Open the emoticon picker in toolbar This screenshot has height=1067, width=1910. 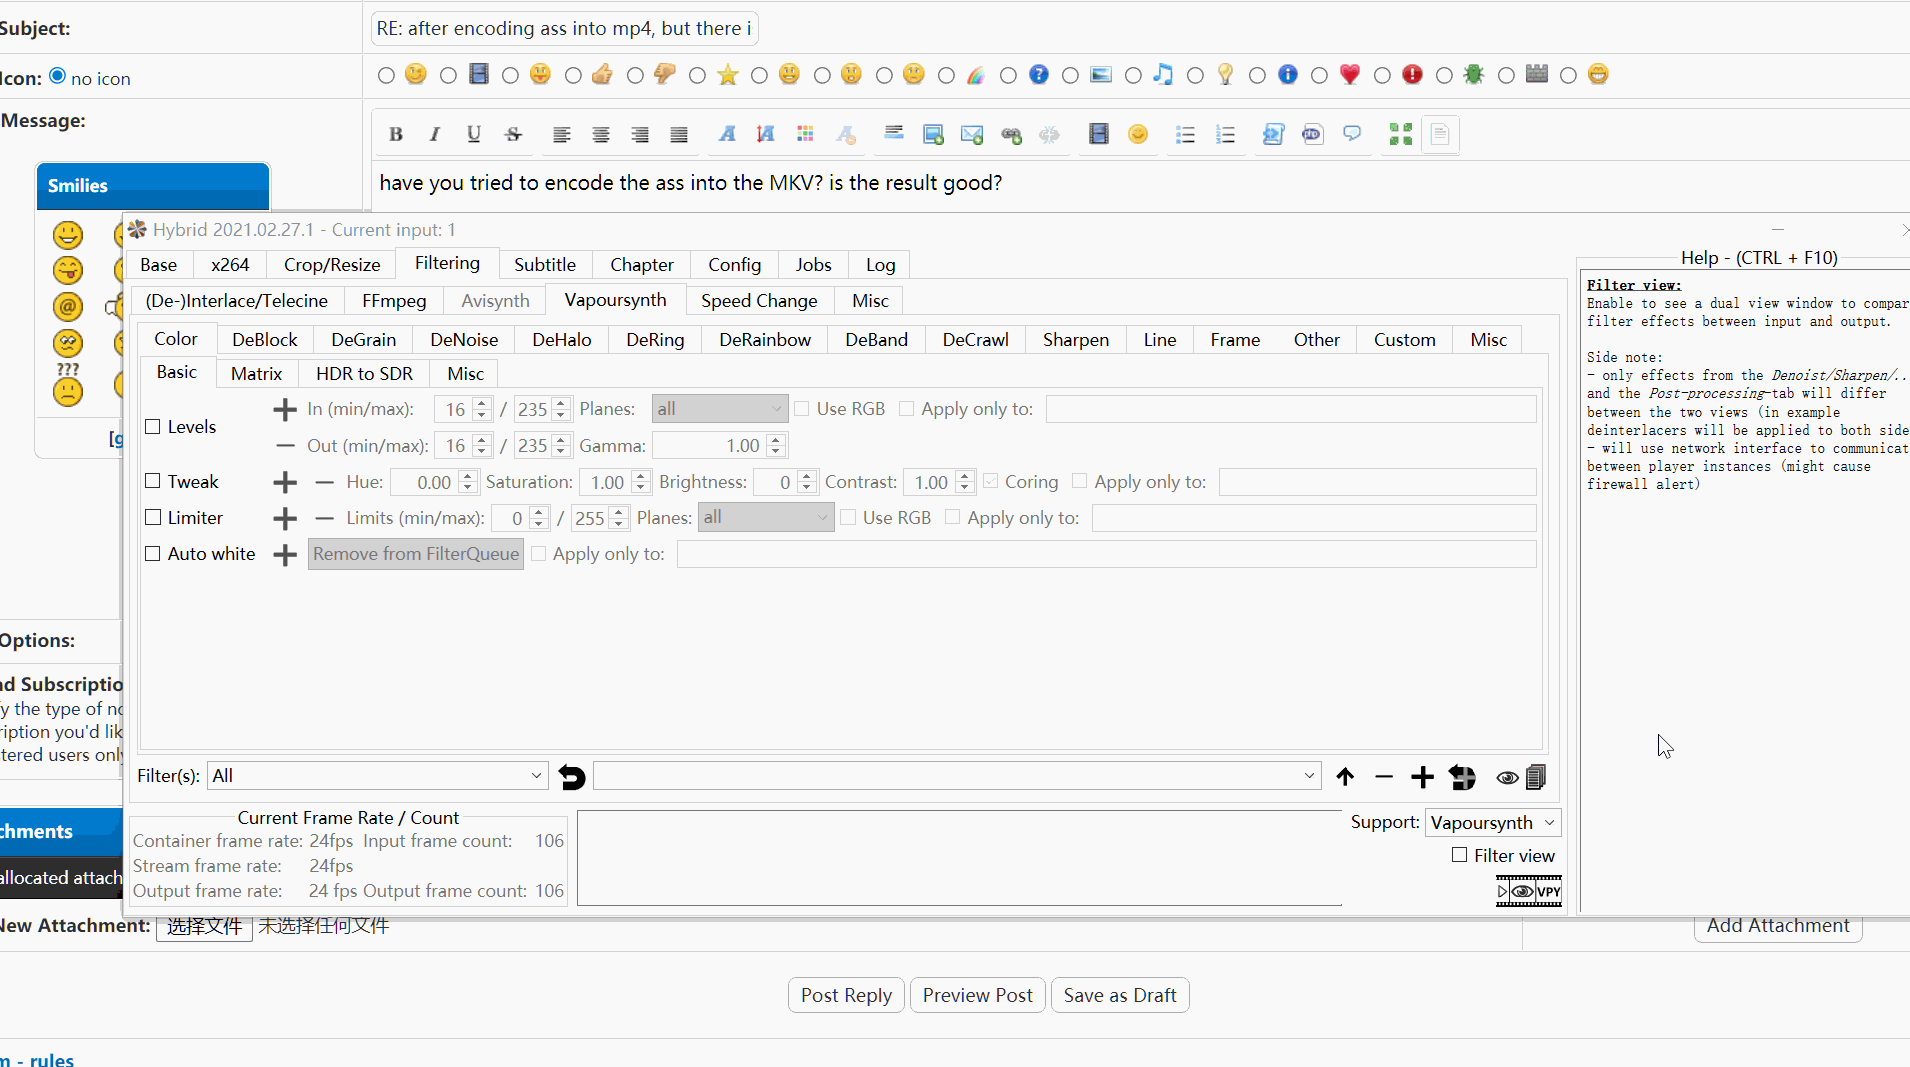(1138, 135)
